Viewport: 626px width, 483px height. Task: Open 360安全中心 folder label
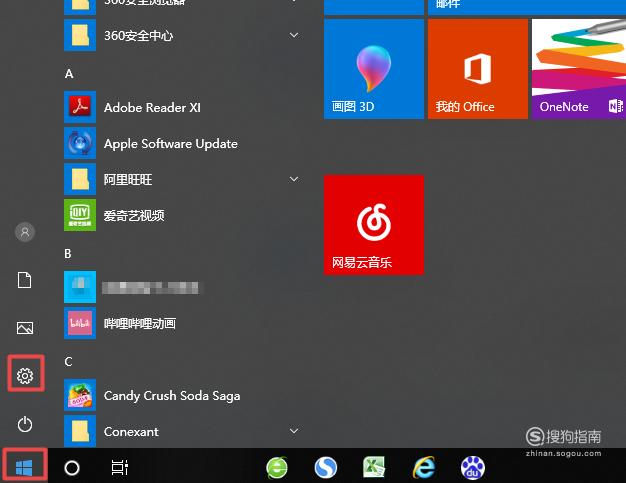[x=139, y=36]
